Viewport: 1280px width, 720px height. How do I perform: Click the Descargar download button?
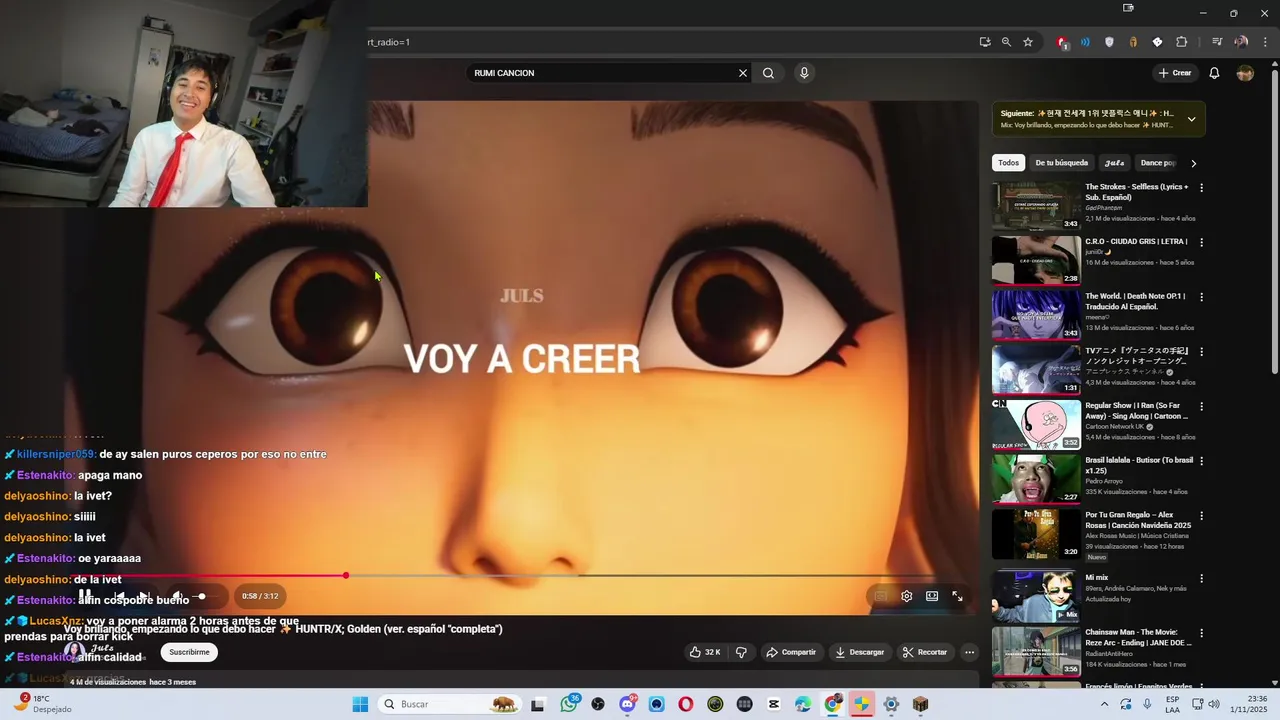tap(860, 652)
